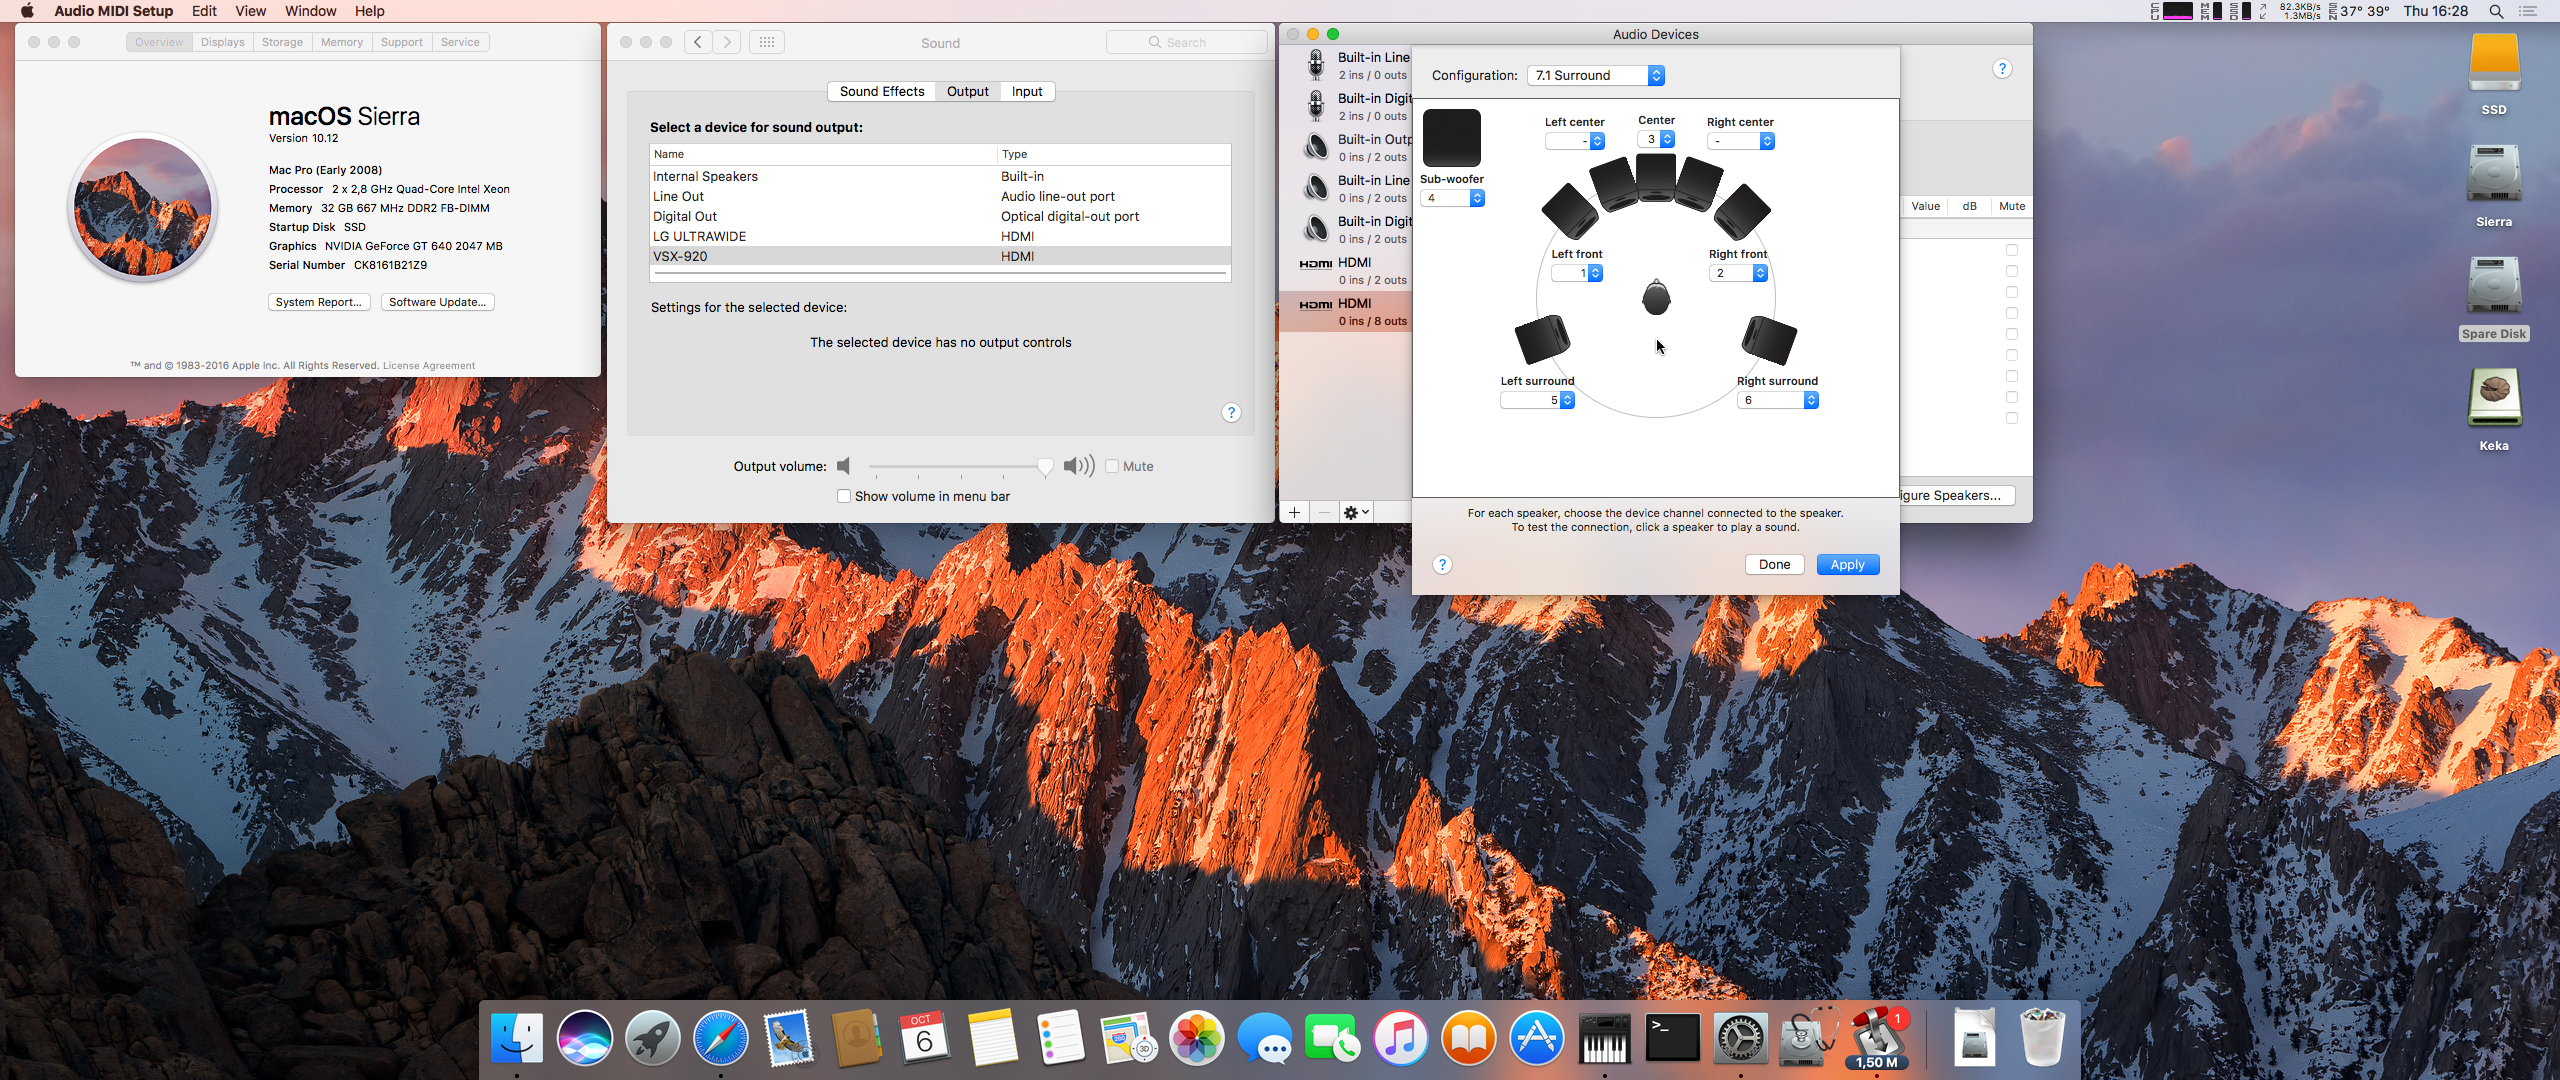Switch to the Sound Effects tab
Image resolution: width=2560 pixels, height=1080 pixels.
point(881,91)
